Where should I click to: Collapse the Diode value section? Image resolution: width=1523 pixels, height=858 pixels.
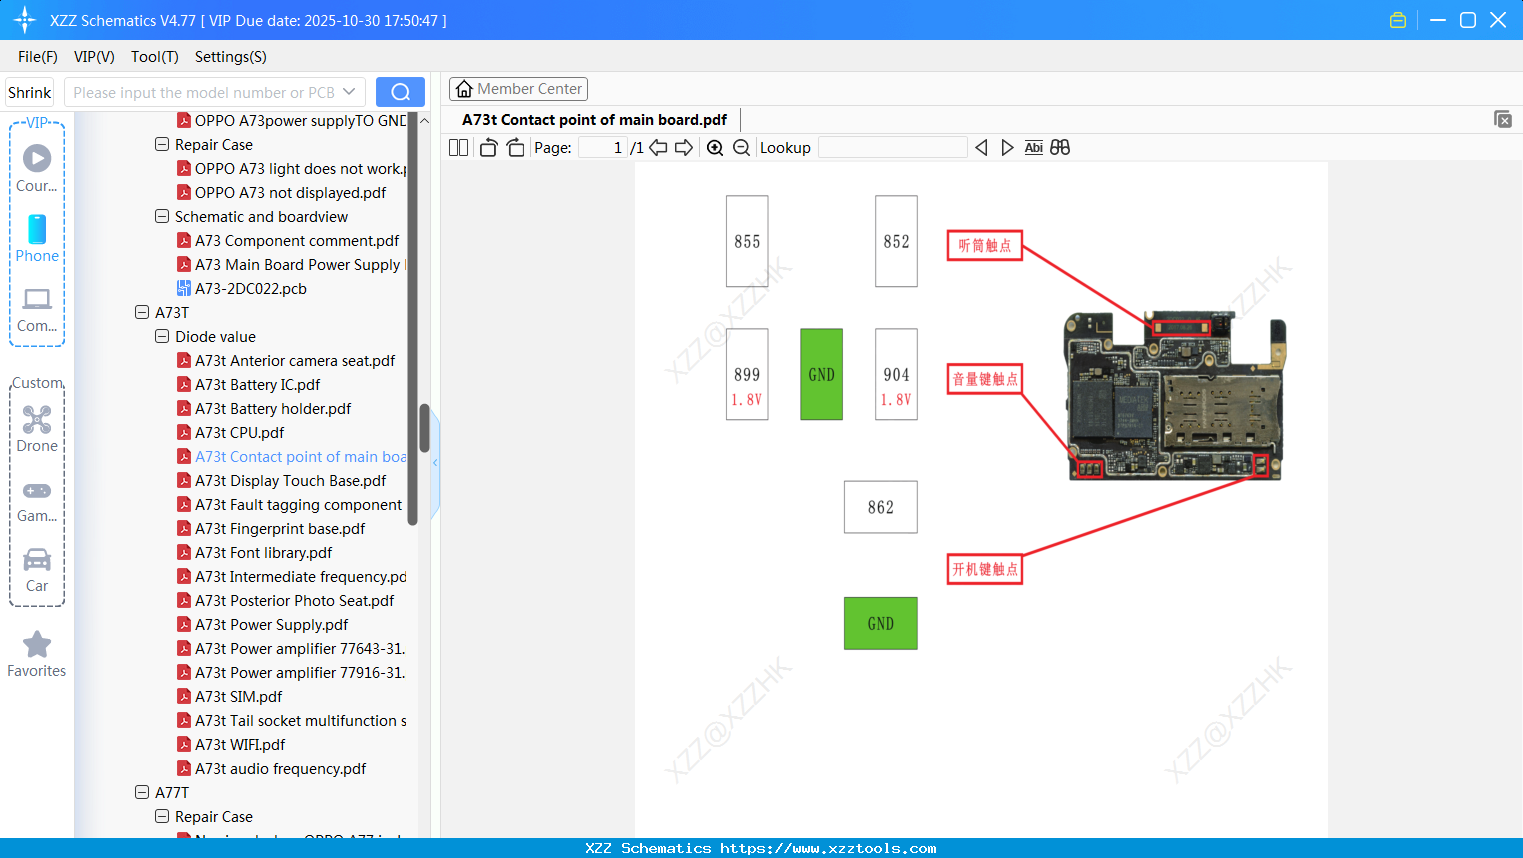161,336
